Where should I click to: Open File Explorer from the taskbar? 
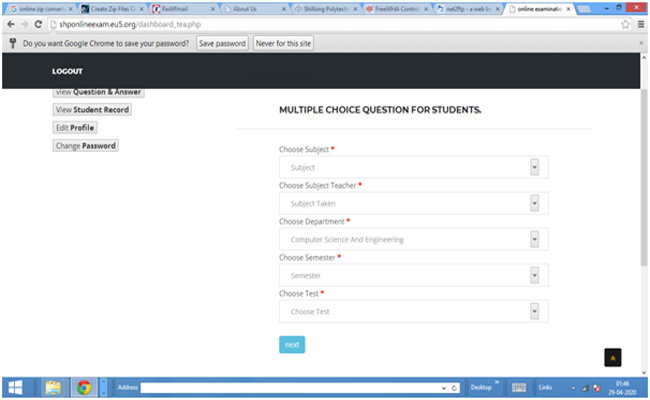pyautogui.click(x=52, y=387)
